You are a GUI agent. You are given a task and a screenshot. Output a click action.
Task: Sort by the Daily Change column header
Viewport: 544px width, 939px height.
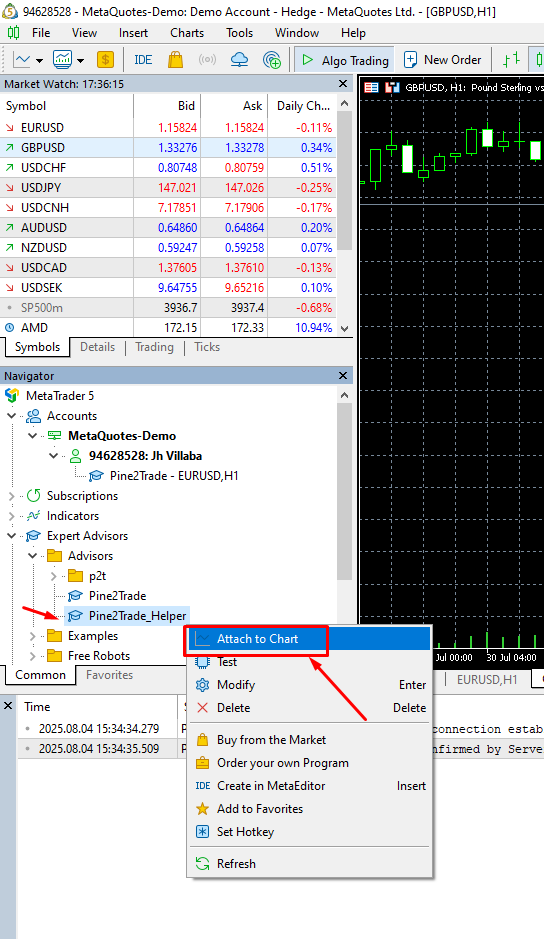click(x=302, y=106)
